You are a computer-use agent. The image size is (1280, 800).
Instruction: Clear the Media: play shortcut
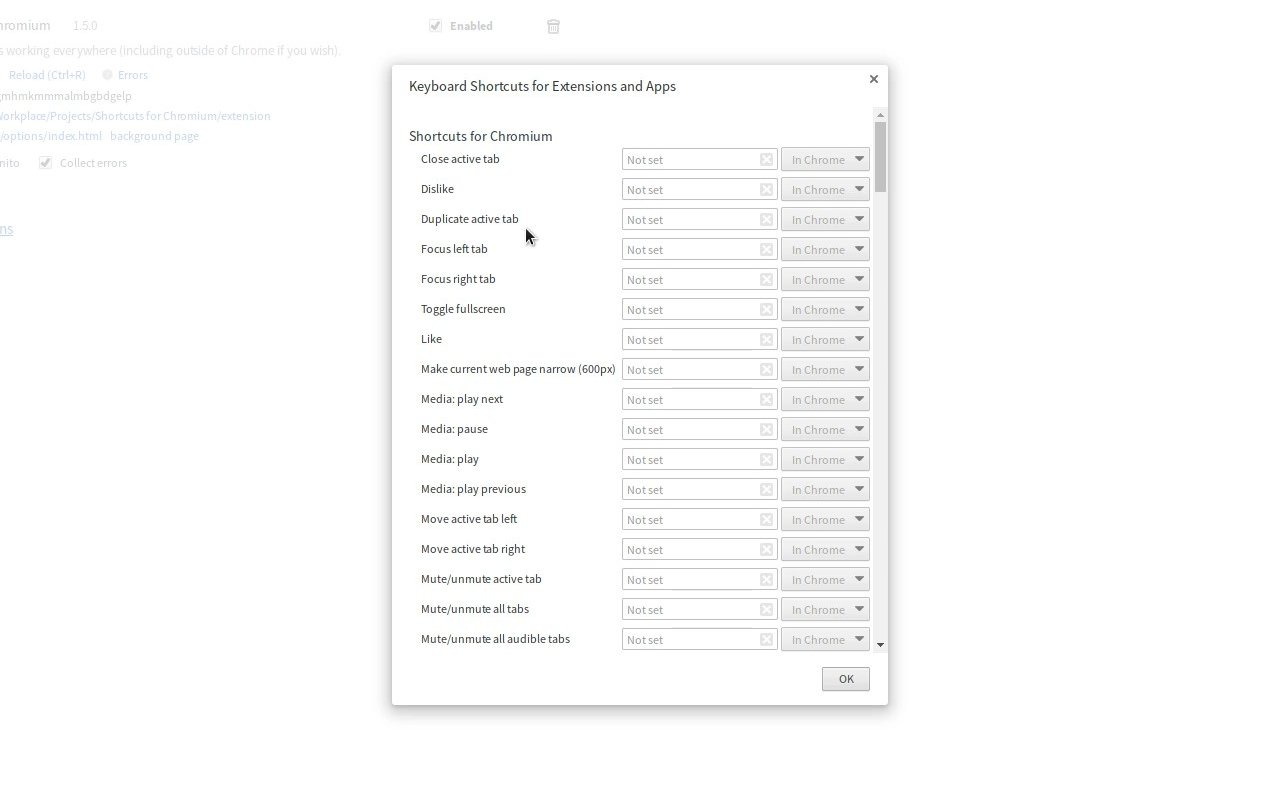(x=766, y=460)
